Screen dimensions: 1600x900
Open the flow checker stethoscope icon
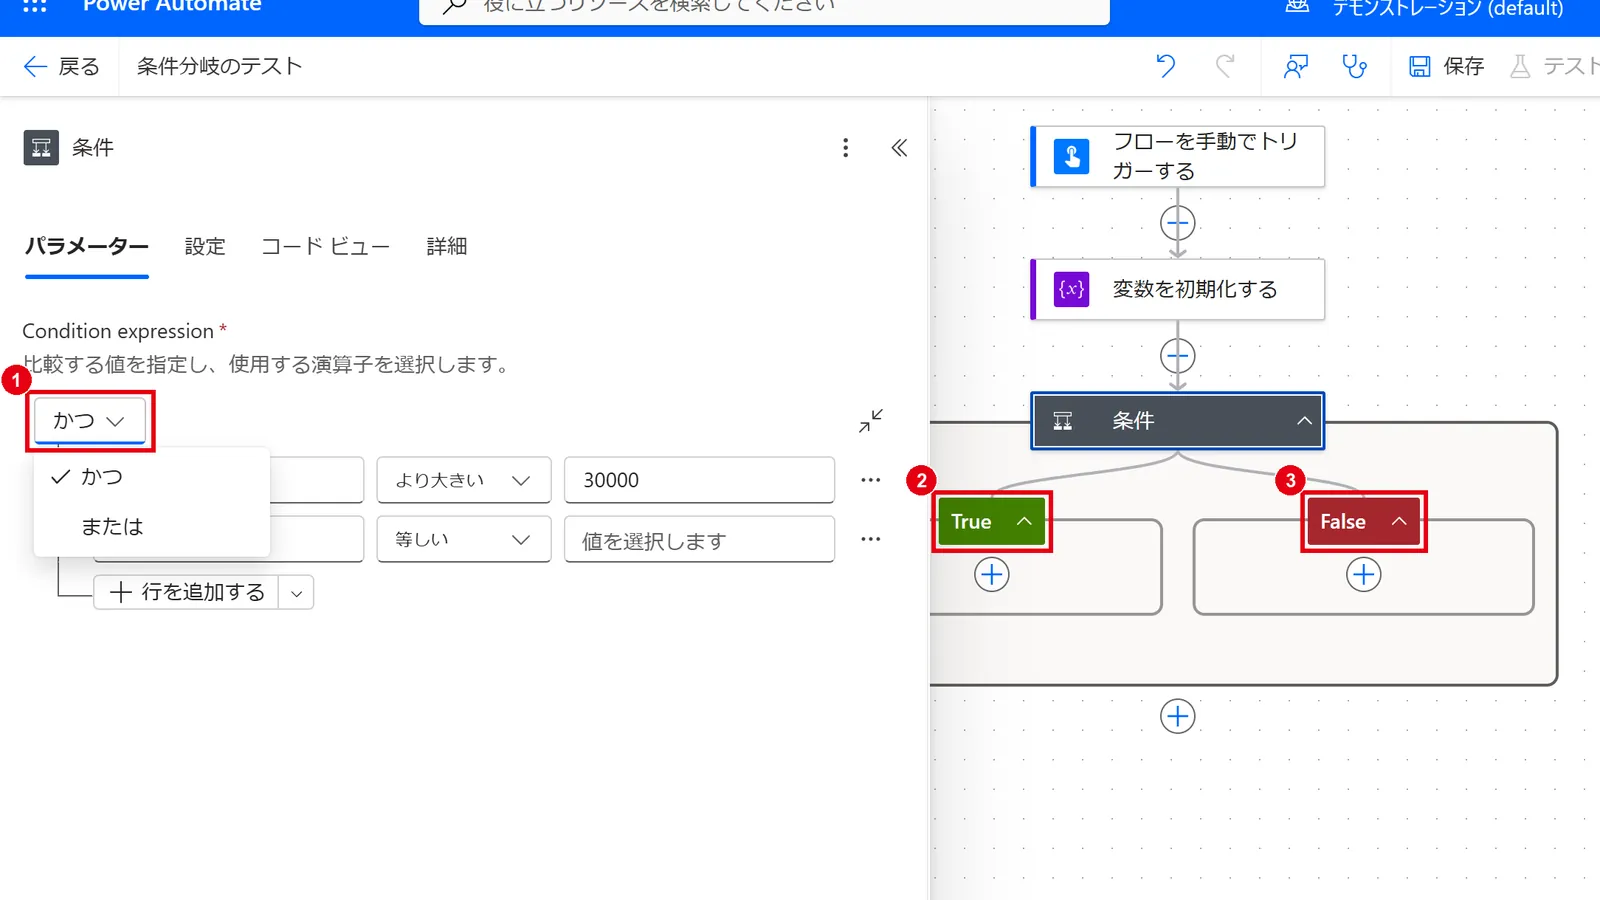tap(1355, 67)
